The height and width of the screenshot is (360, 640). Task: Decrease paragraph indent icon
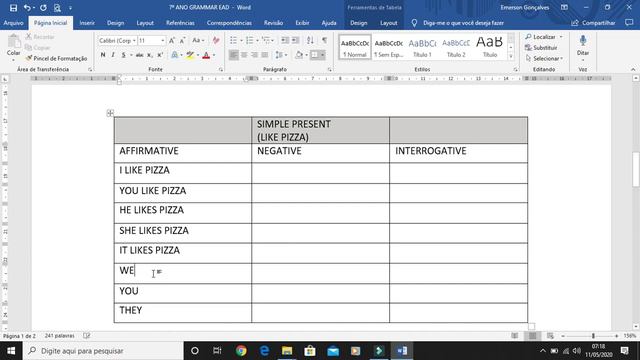click(285, 40)
